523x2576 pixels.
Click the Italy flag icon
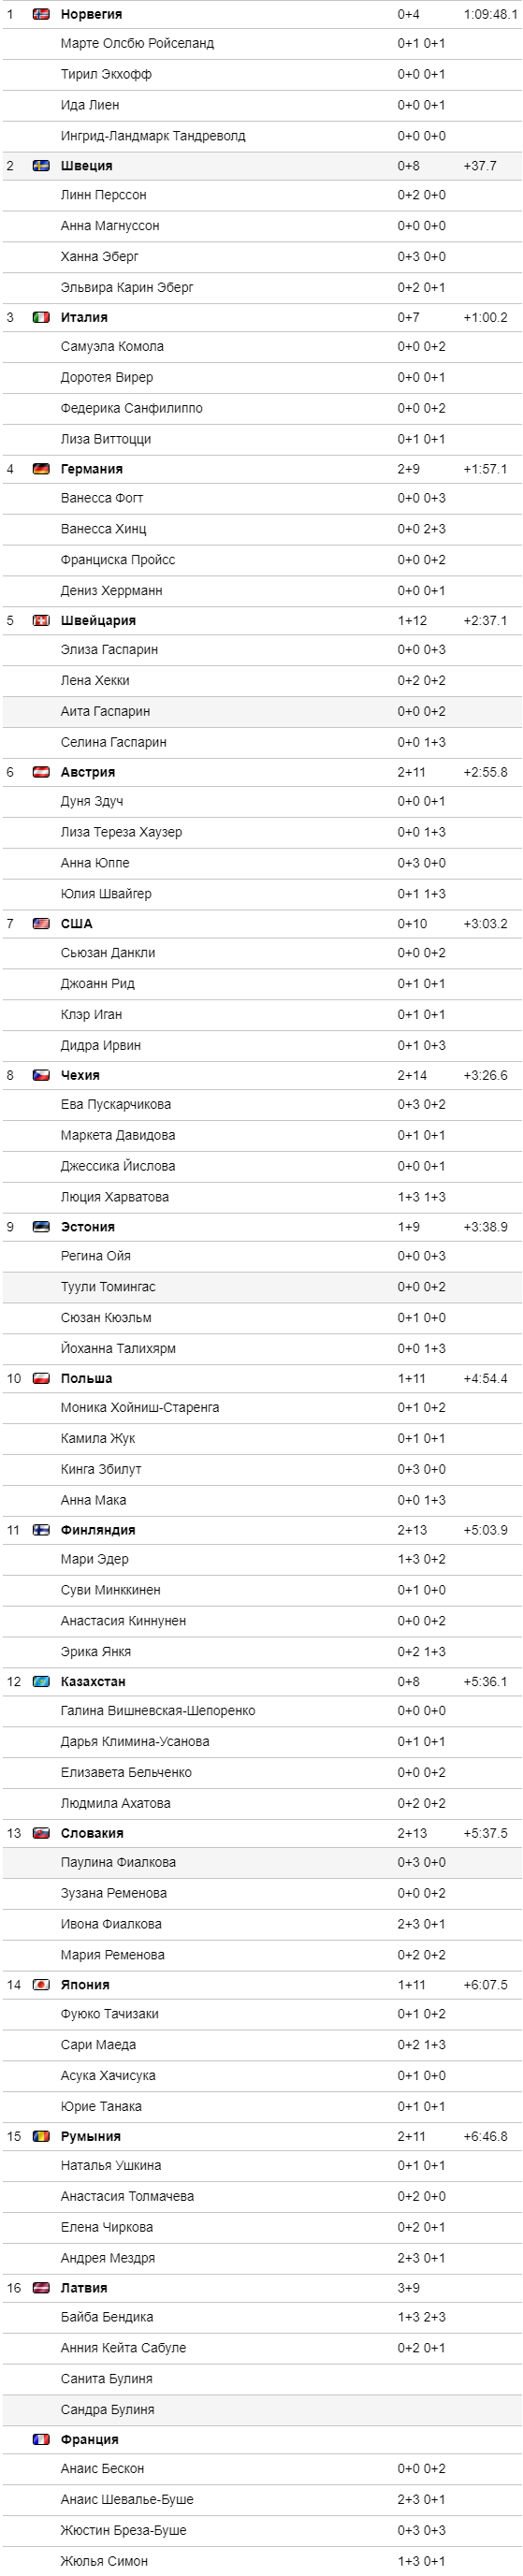41,317
